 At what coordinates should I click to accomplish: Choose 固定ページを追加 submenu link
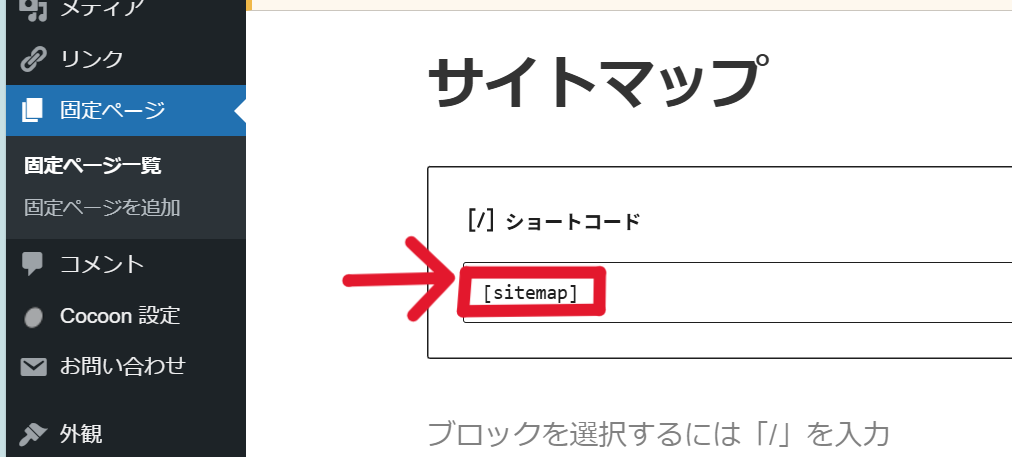point(102,208)
